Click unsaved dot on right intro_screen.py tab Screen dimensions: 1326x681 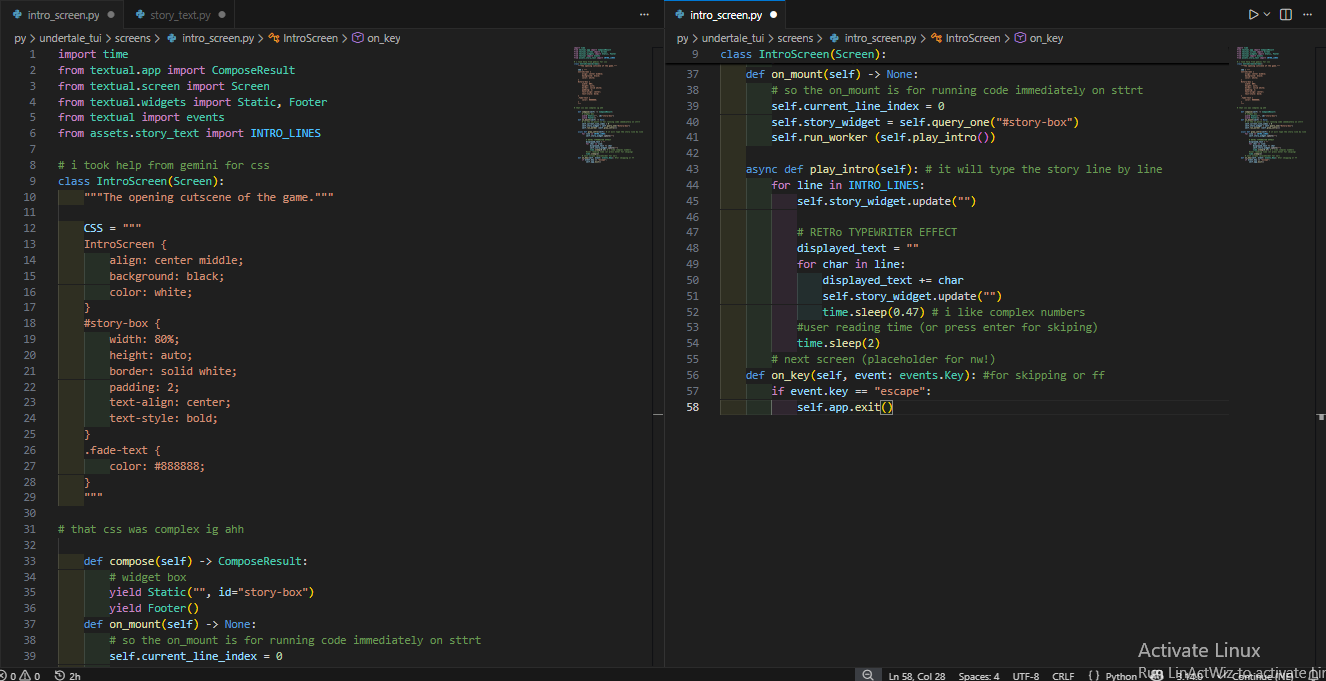(x=773, y=15)
